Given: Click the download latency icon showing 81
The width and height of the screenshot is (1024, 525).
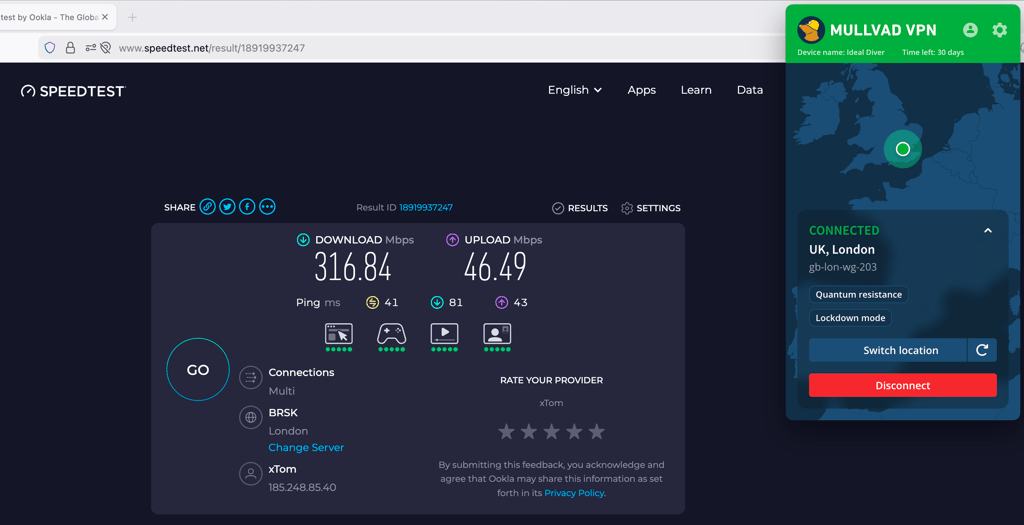Looking at the screenshot, I should tap(437, 302).
